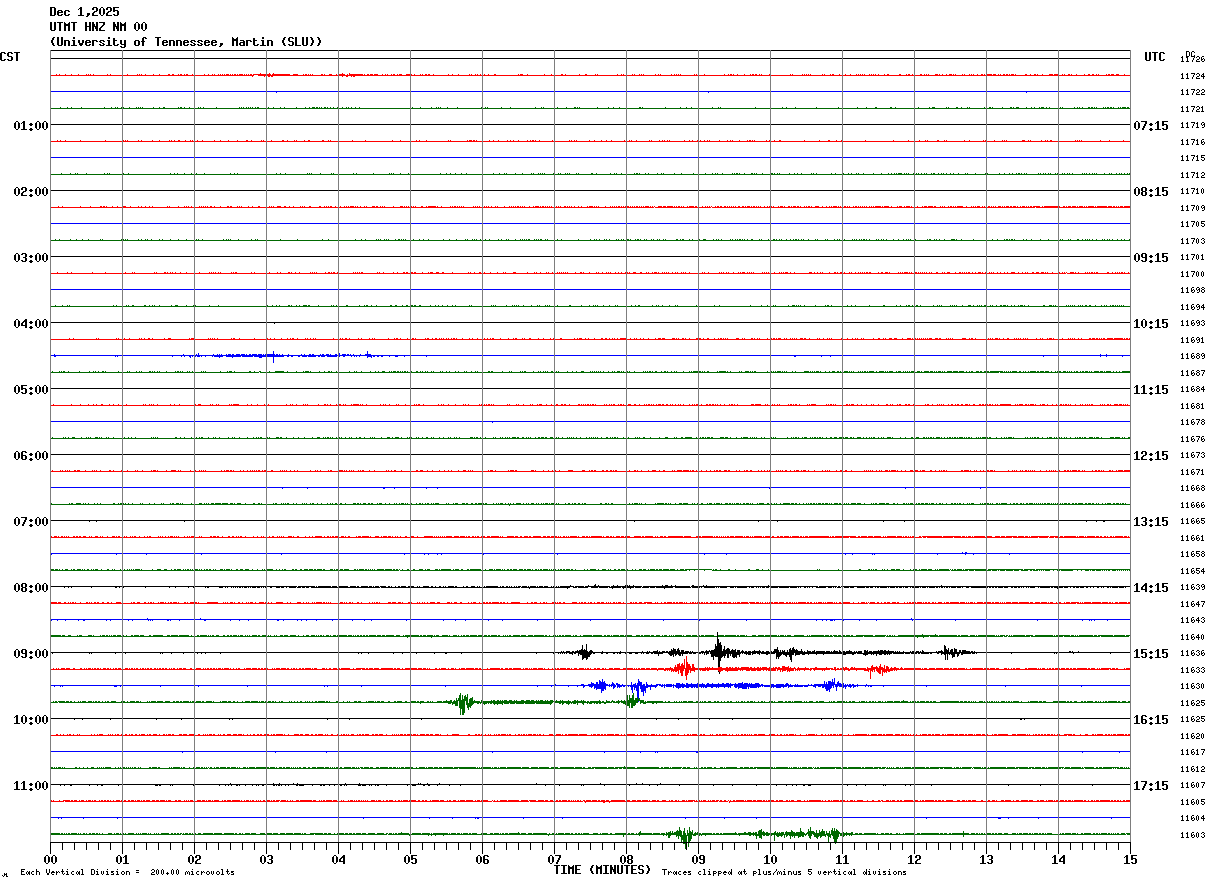Viewport: 1210px width, 886px height.
Task: Click the 'CST' time zone label
Action: 10,57
